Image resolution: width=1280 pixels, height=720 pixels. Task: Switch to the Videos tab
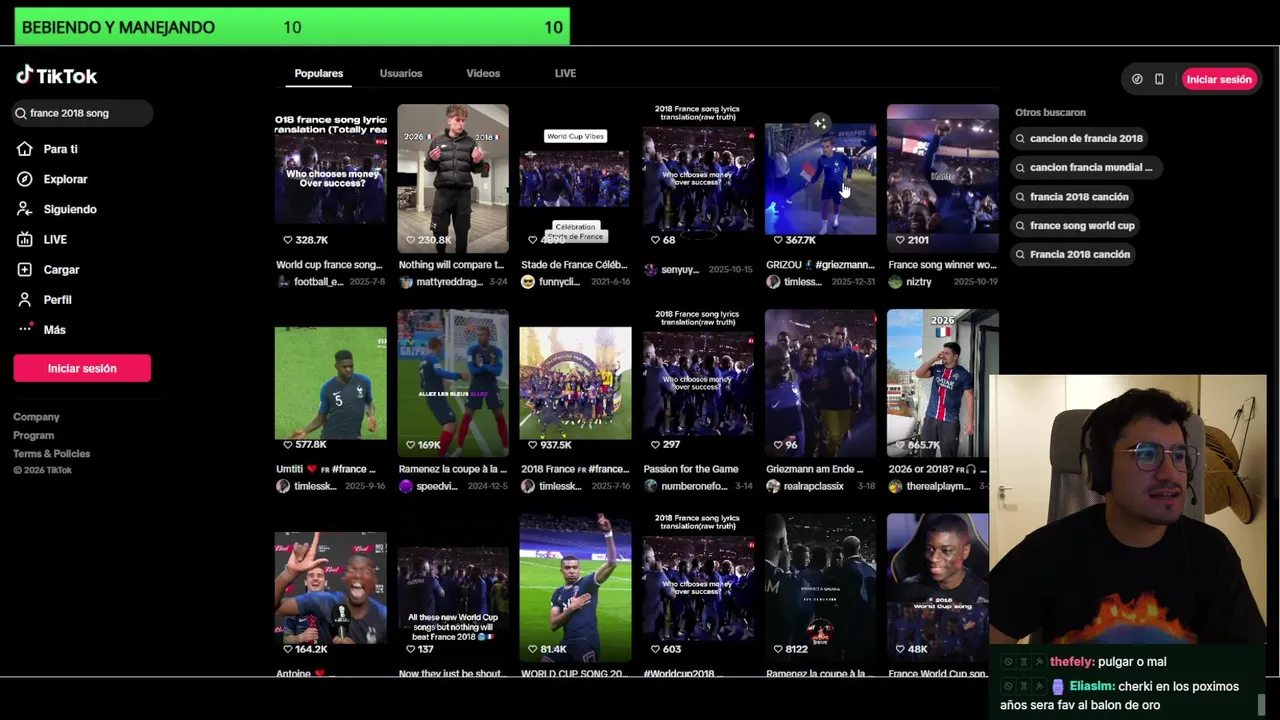483,73
